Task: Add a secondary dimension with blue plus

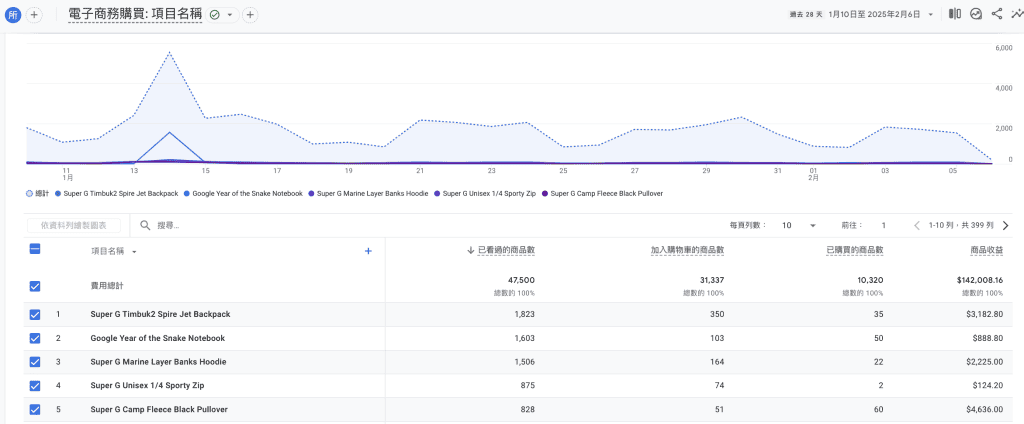Action: pos(368,251)
